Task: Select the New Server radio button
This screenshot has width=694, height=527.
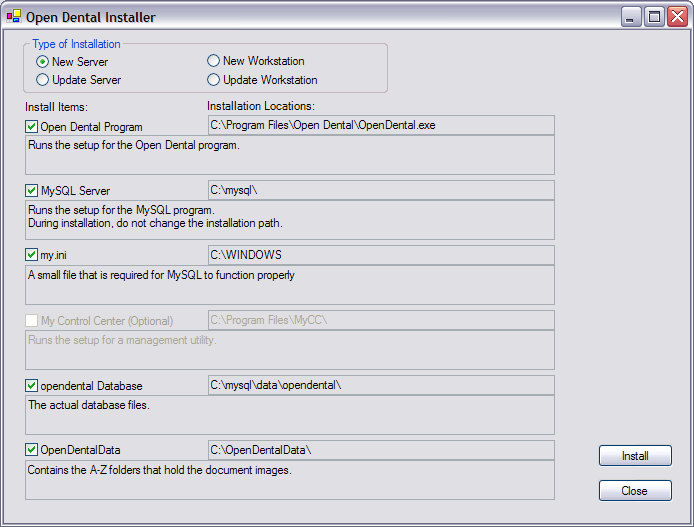Action: [42, 62]
